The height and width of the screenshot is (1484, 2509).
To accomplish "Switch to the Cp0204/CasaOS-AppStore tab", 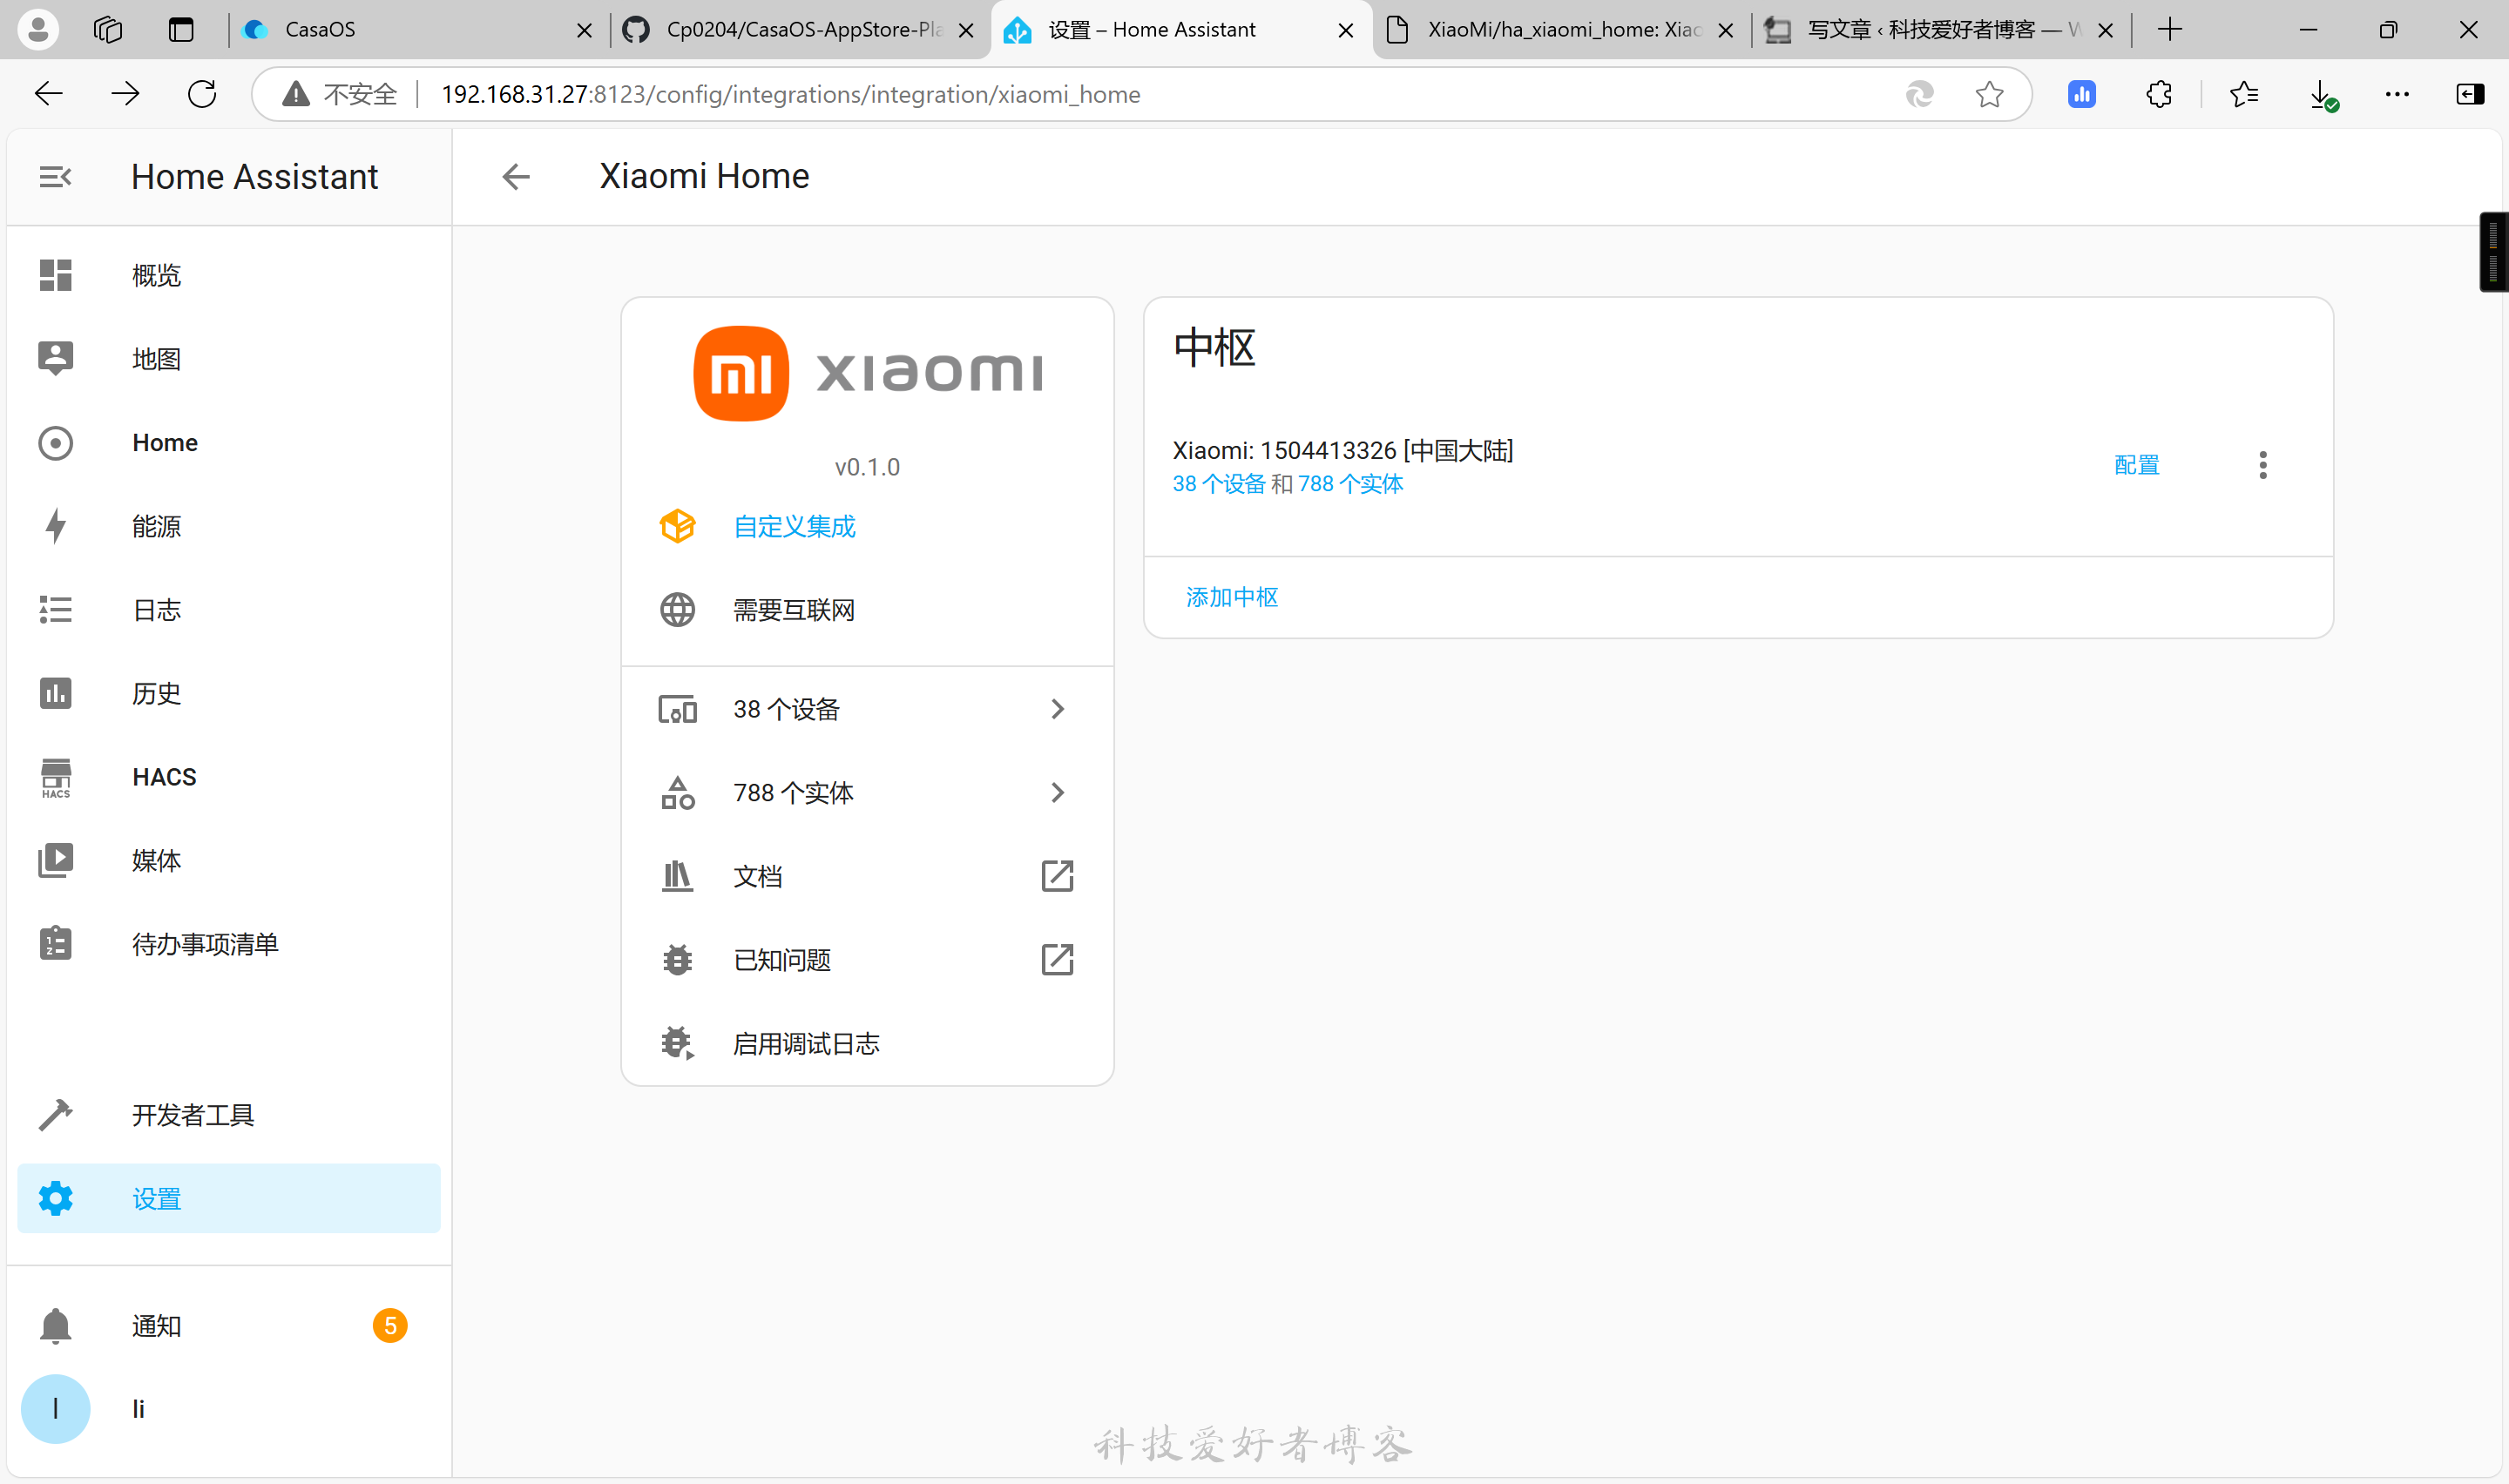I will point(798,30).
